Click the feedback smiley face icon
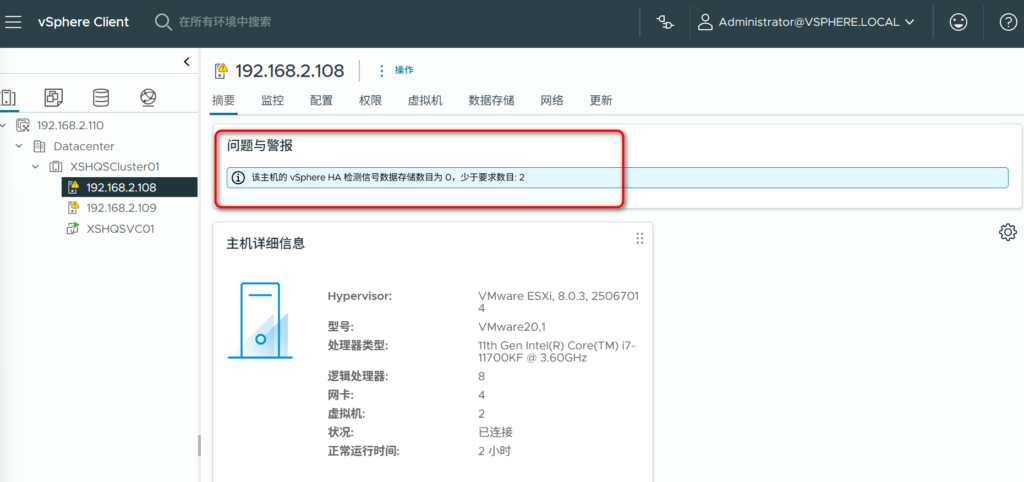 958,22
